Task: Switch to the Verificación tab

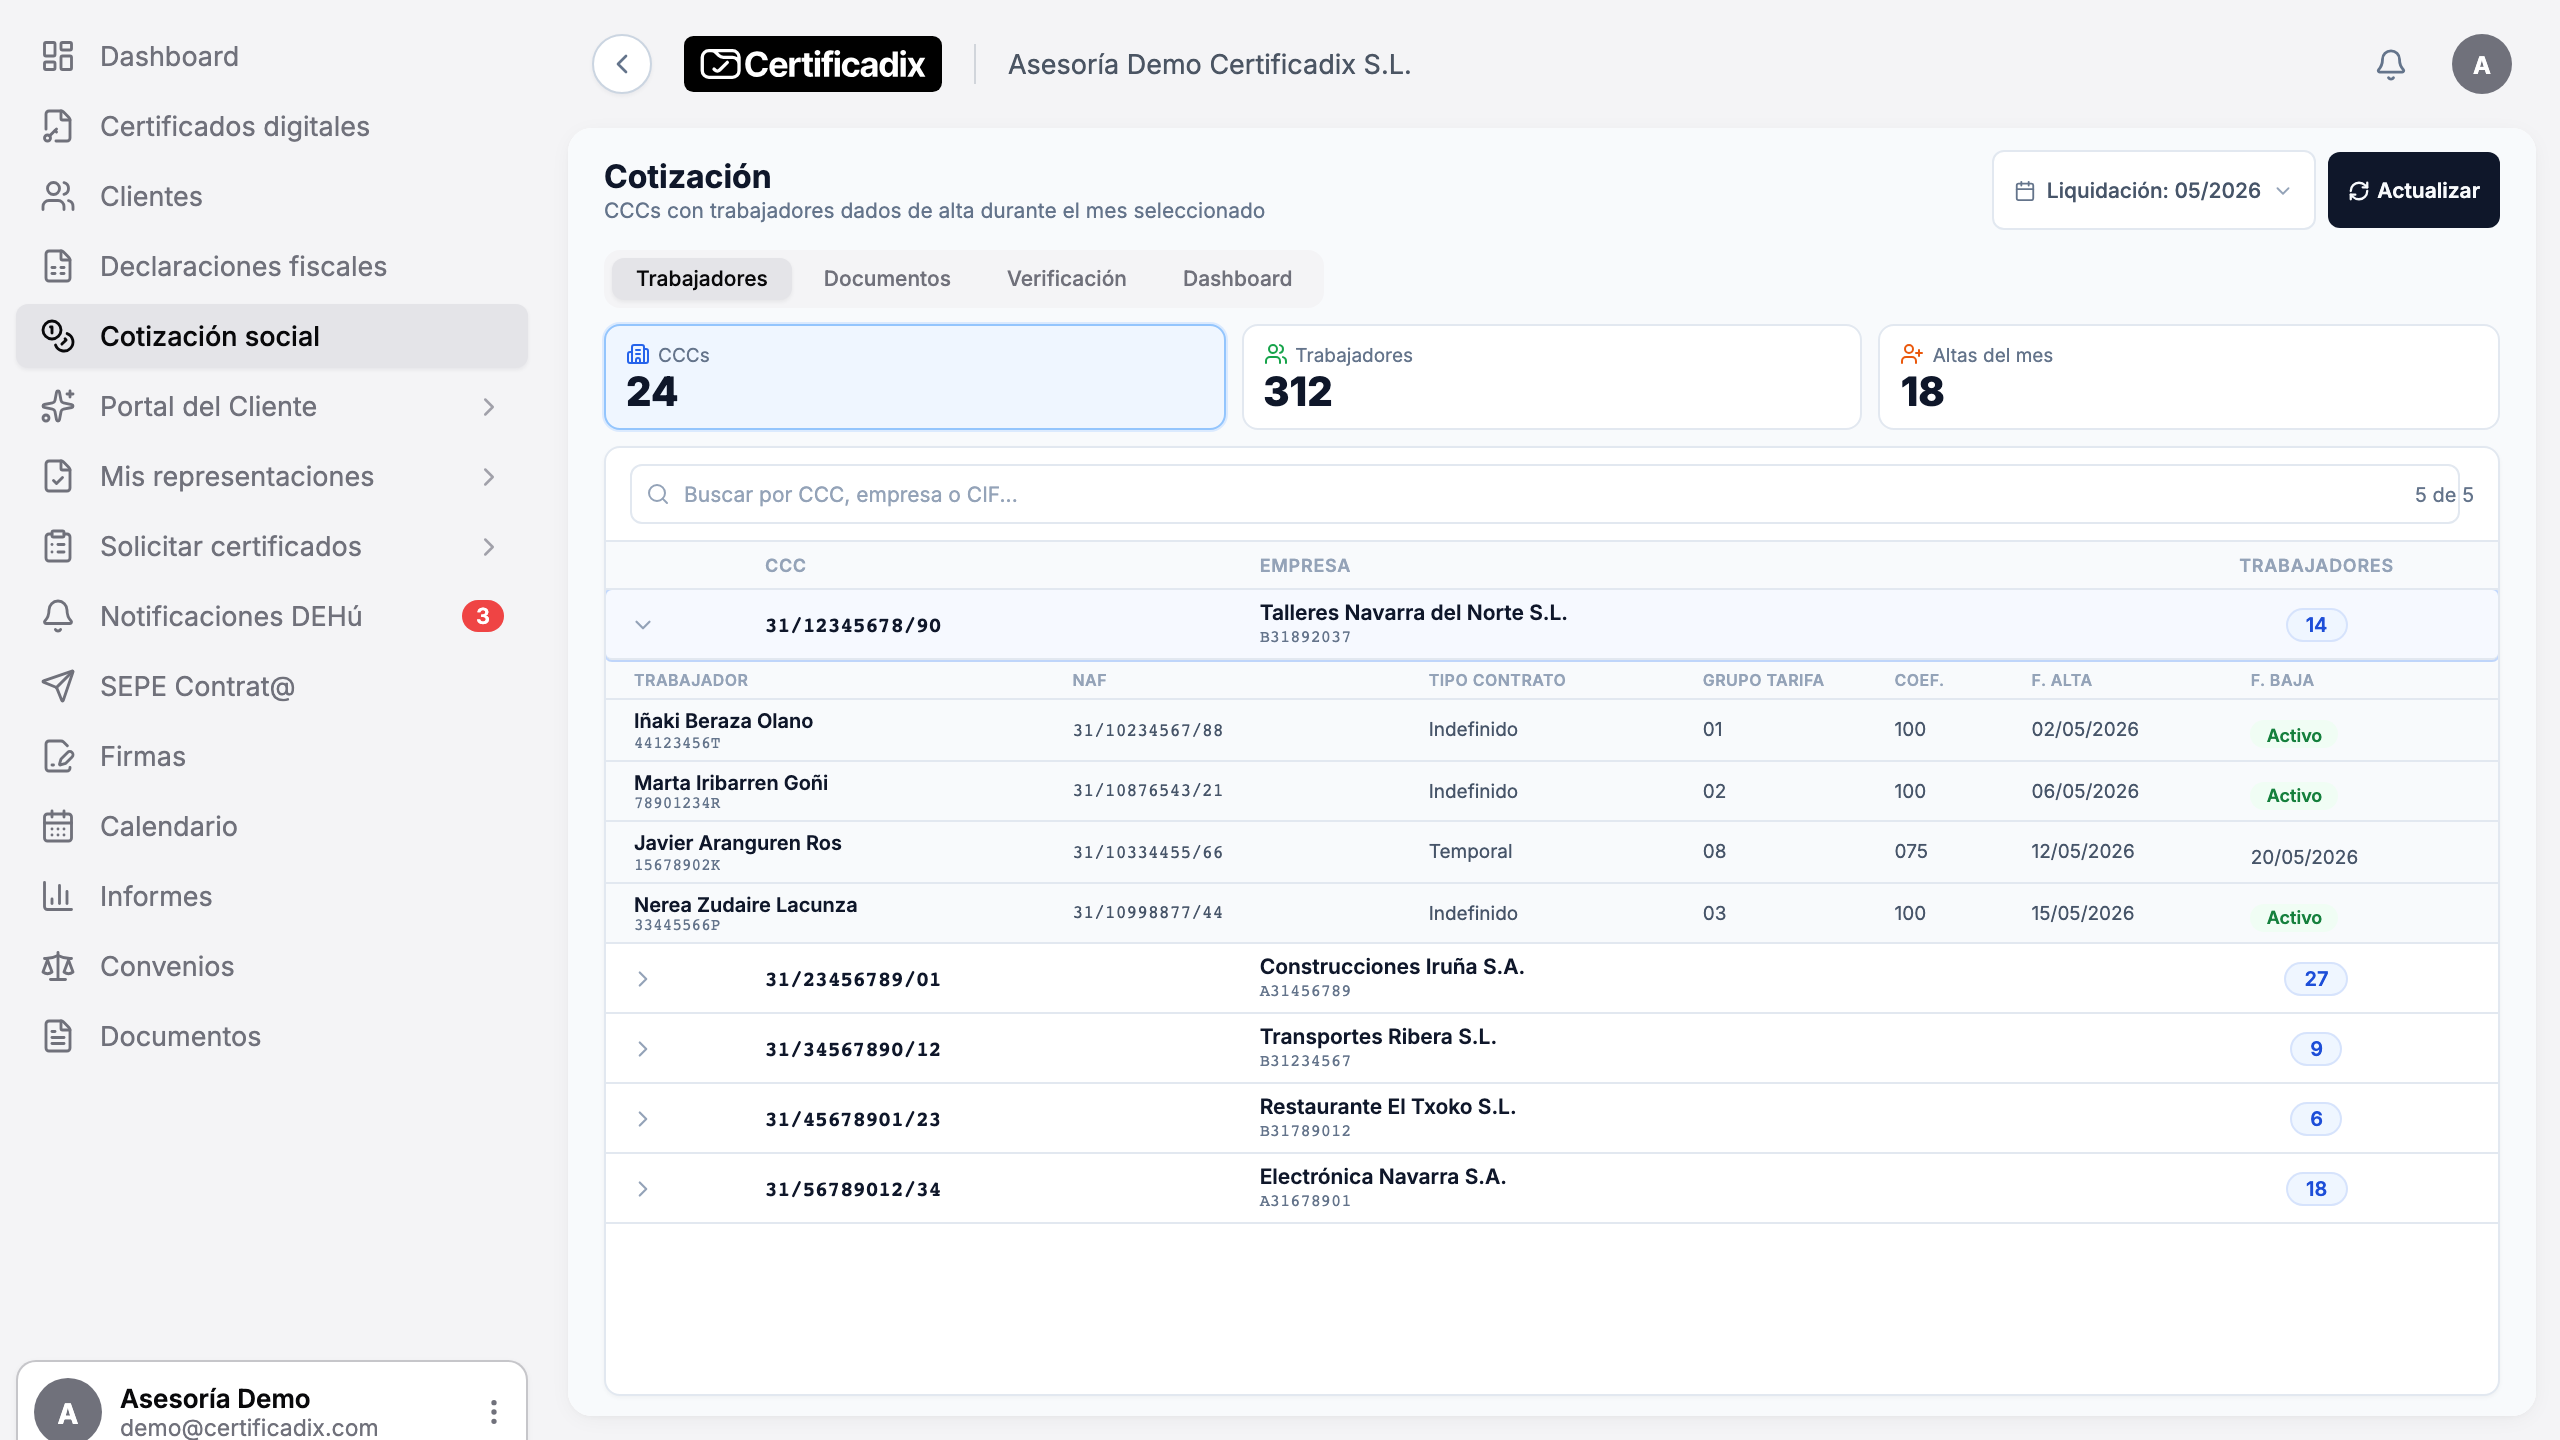Action: coord(1066,279)
